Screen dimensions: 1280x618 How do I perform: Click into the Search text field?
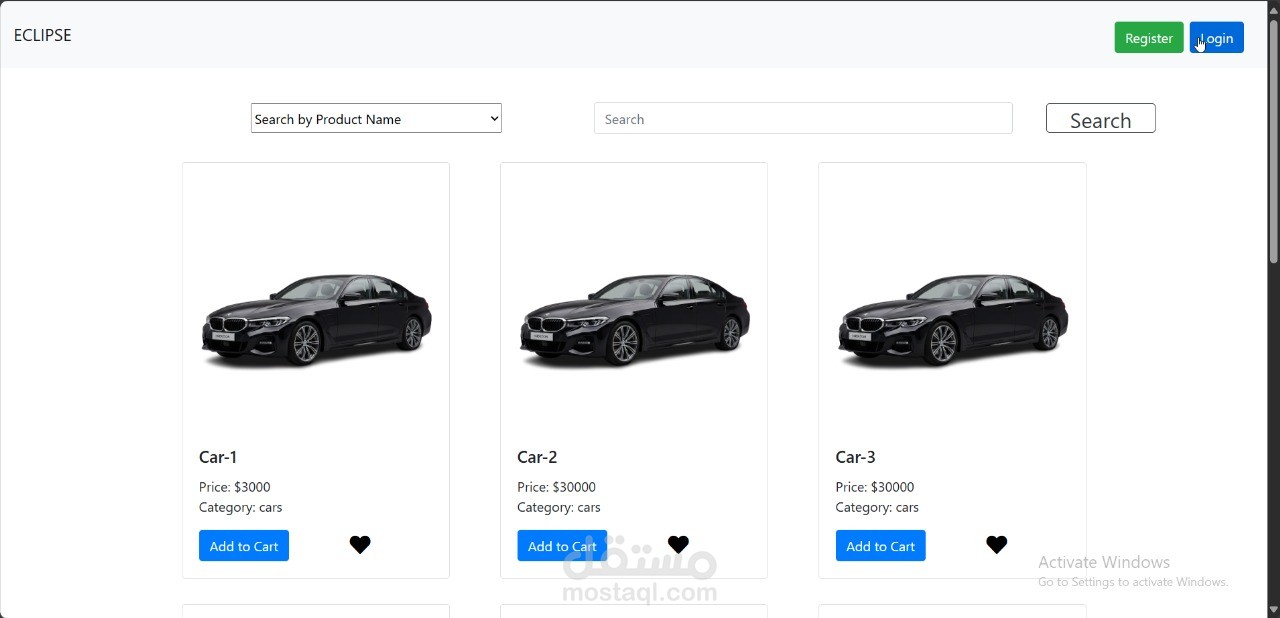coord(803,119)
